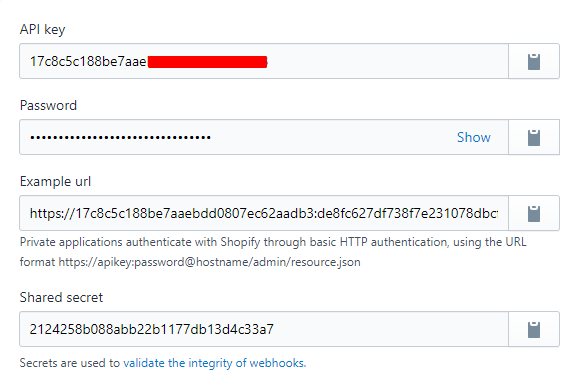Screen dimensions: 574x390
Task: Click inside the Example url field
Action: 264,213
